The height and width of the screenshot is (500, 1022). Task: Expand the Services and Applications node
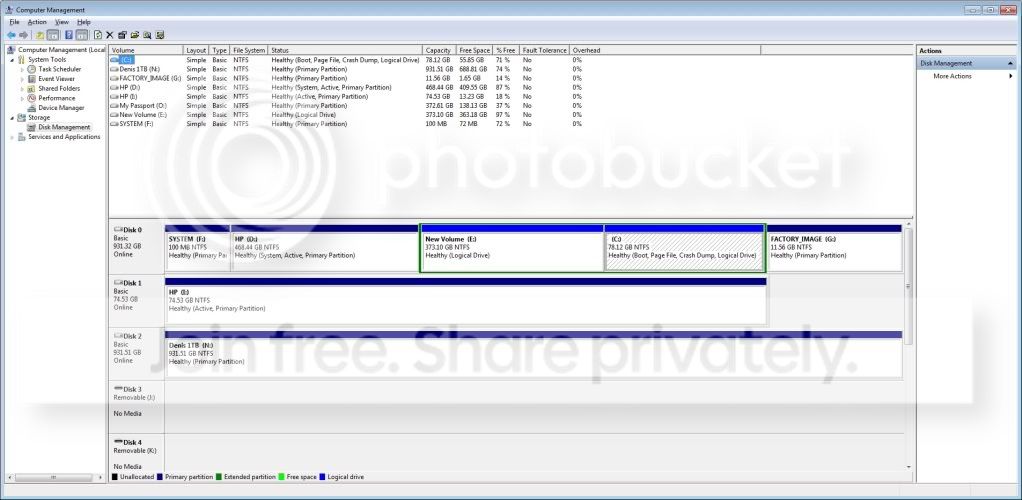[x=12, y=137]
